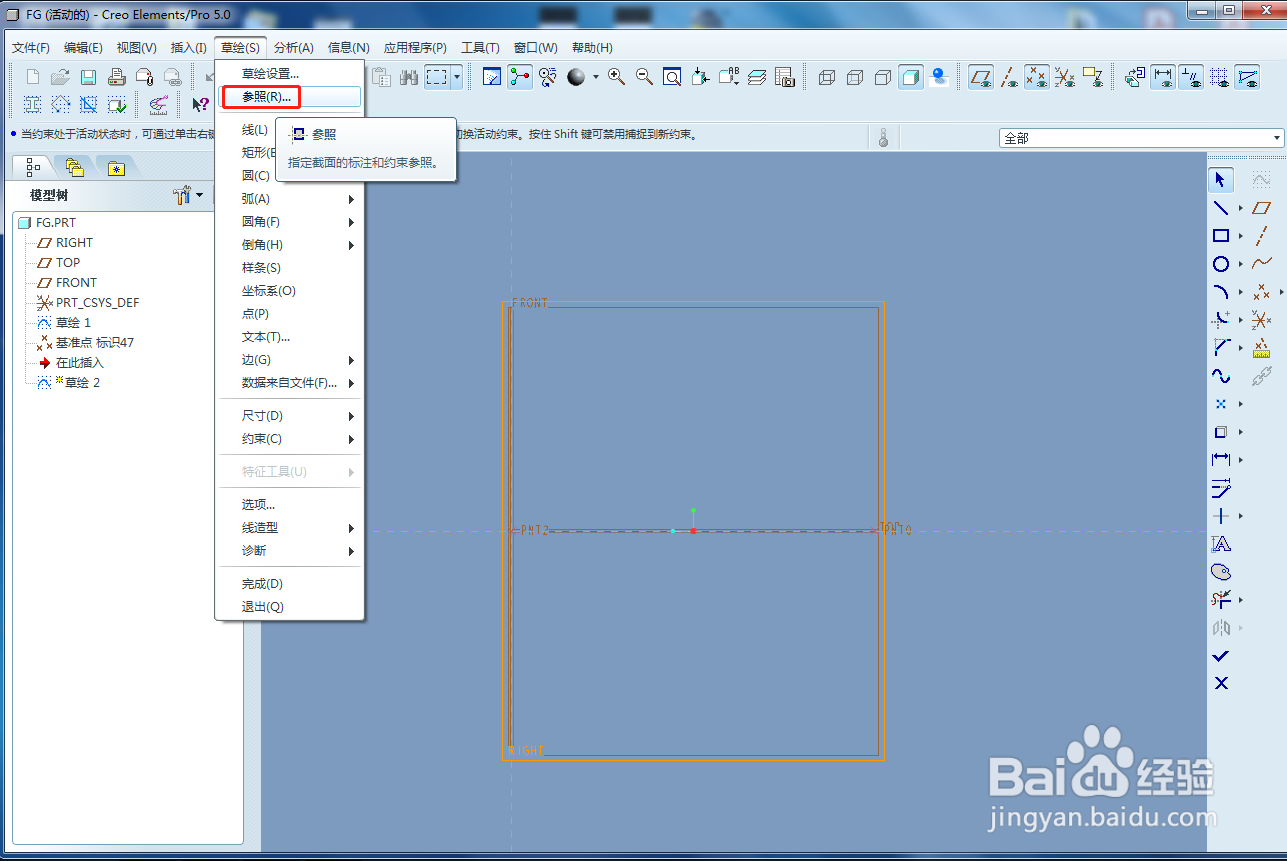The width and height of the screenshot is (1287, 861).
Task: Open the layers icon in toolbar
Action: click(757, 77)
